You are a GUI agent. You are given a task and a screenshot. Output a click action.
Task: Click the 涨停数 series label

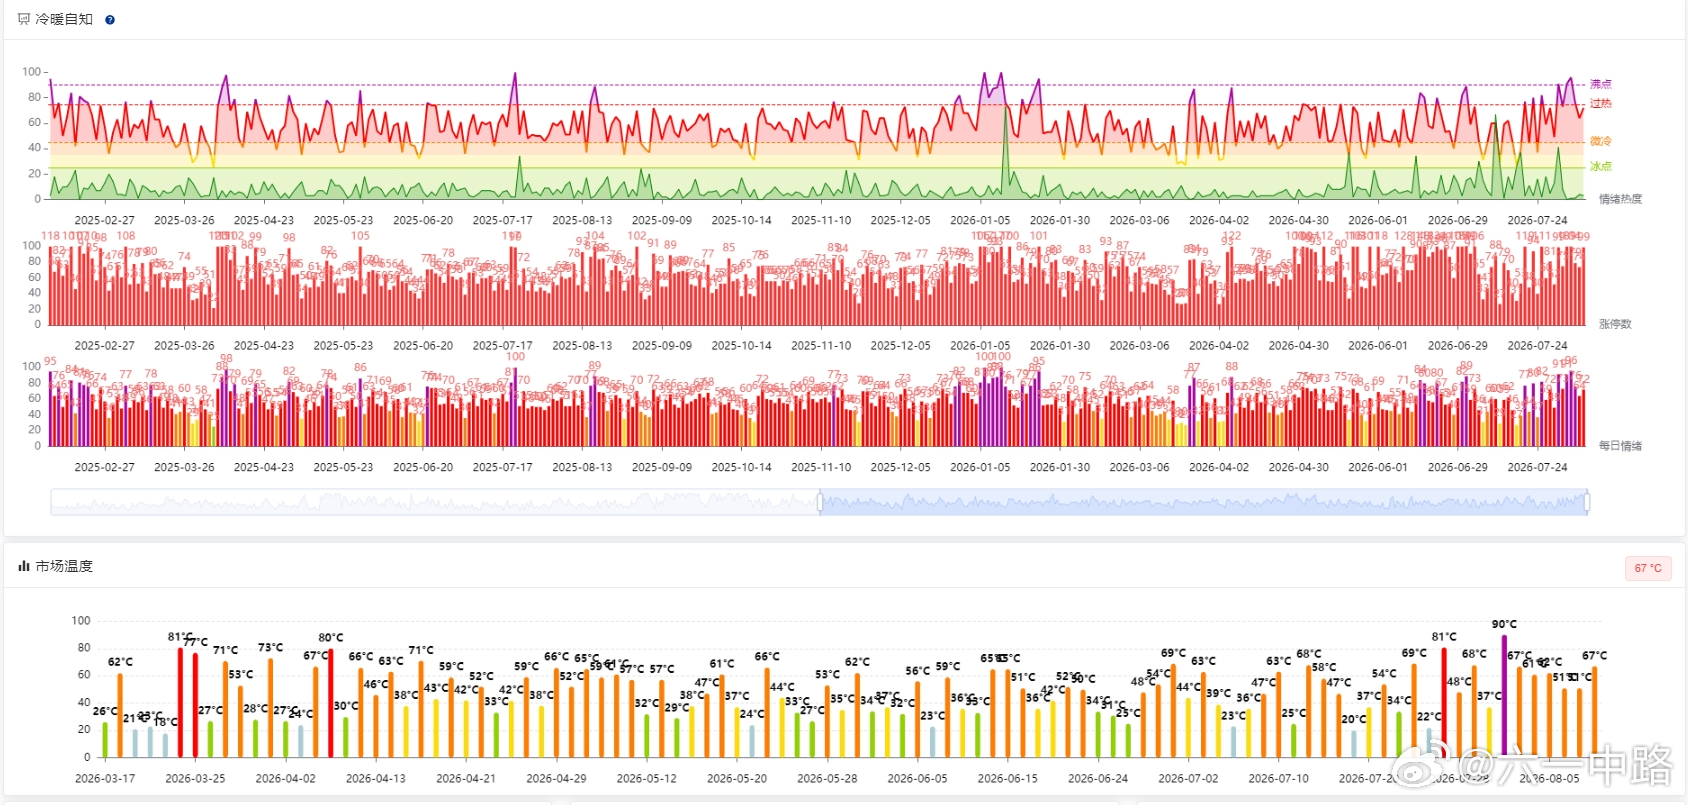(1615, 324)
